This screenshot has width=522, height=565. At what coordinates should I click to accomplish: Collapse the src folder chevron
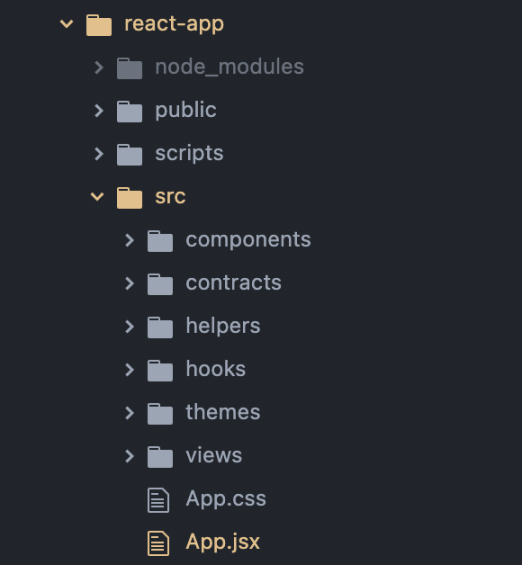tap(97, 197)
